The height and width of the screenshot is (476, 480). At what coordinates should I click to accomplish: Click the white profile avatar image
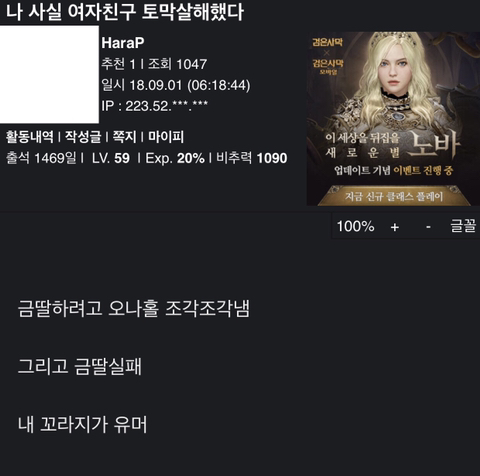pyautogui.click(x=49, y=74)
